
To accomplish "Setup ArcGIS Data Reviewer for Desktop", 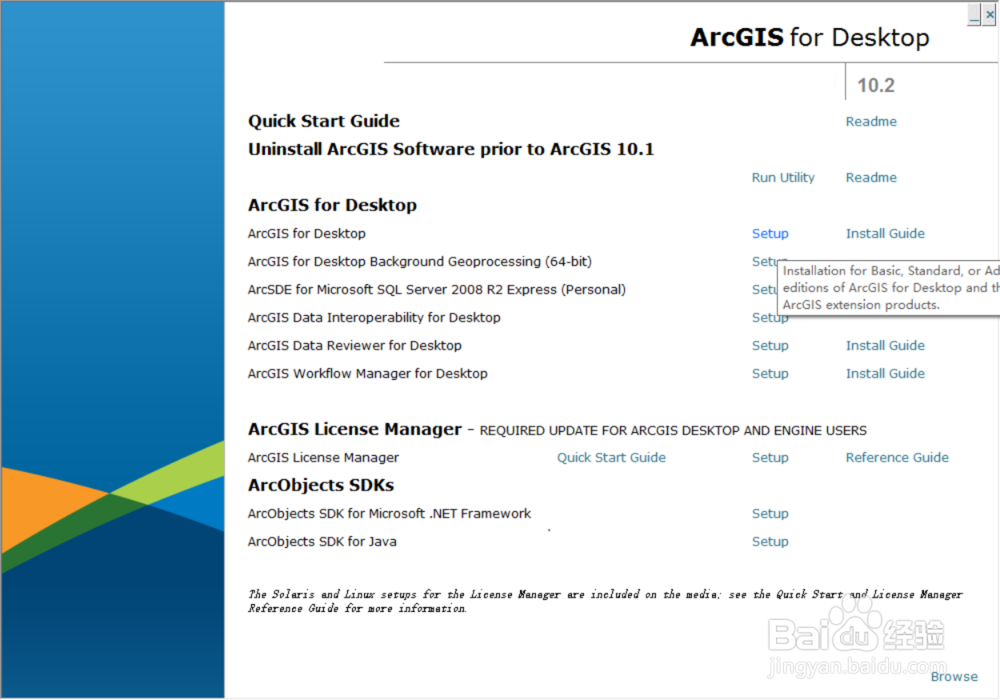I will pos(769,345).
